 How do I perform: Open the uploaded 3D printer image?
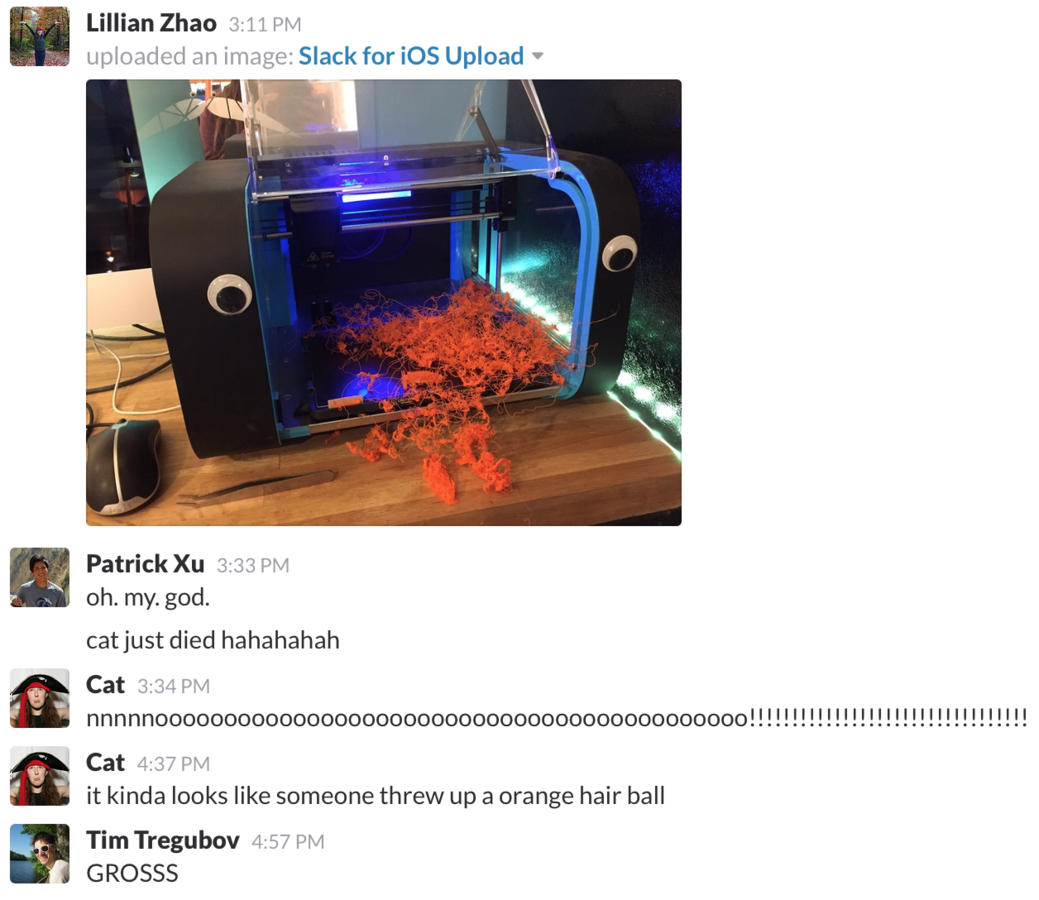[x=384, y=303]
